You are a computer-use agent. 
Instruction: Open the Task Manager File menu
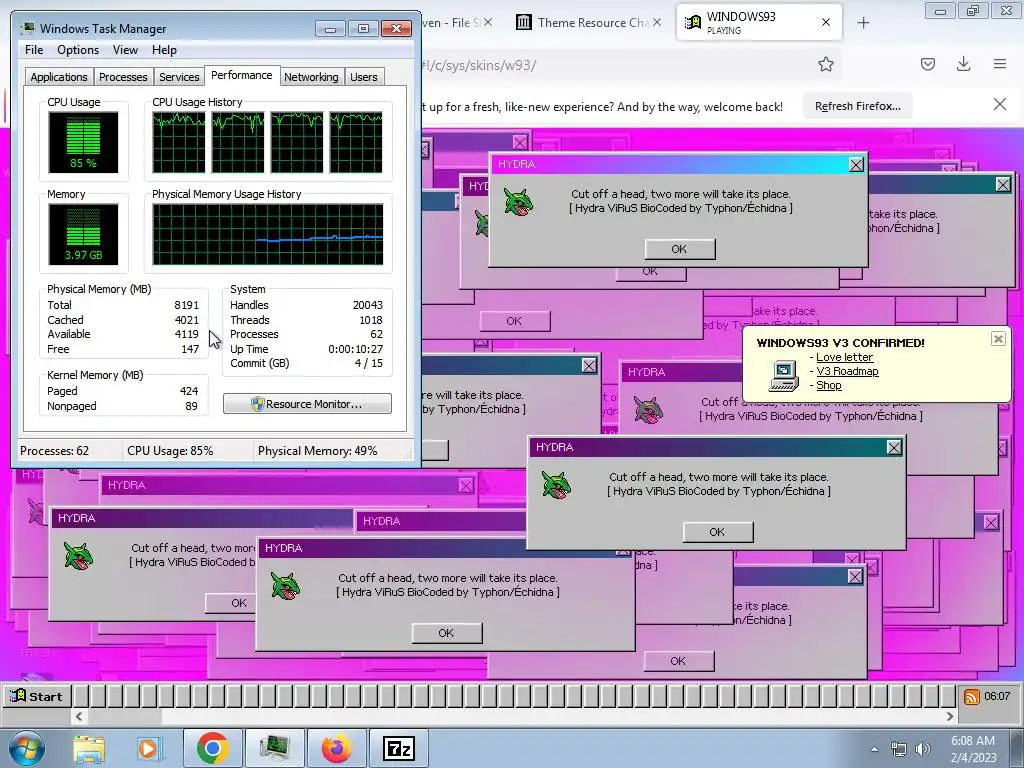tap(34, 50)
